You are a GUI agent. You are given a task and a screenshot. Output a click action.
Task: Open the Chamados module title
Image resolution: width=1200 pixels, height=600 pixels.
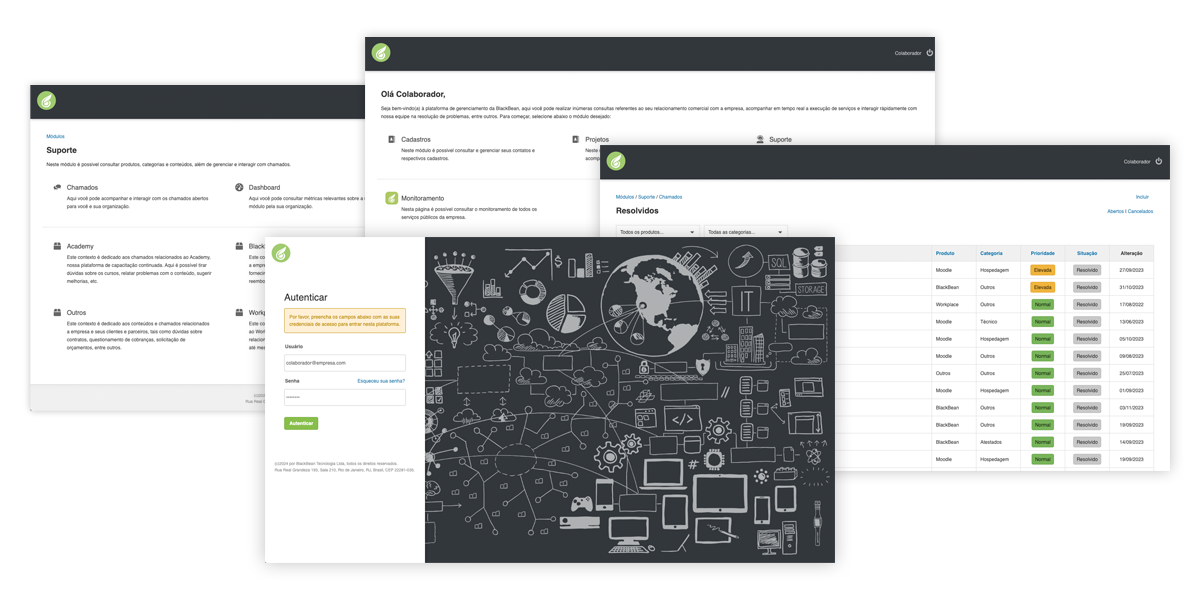coord(82,188)
